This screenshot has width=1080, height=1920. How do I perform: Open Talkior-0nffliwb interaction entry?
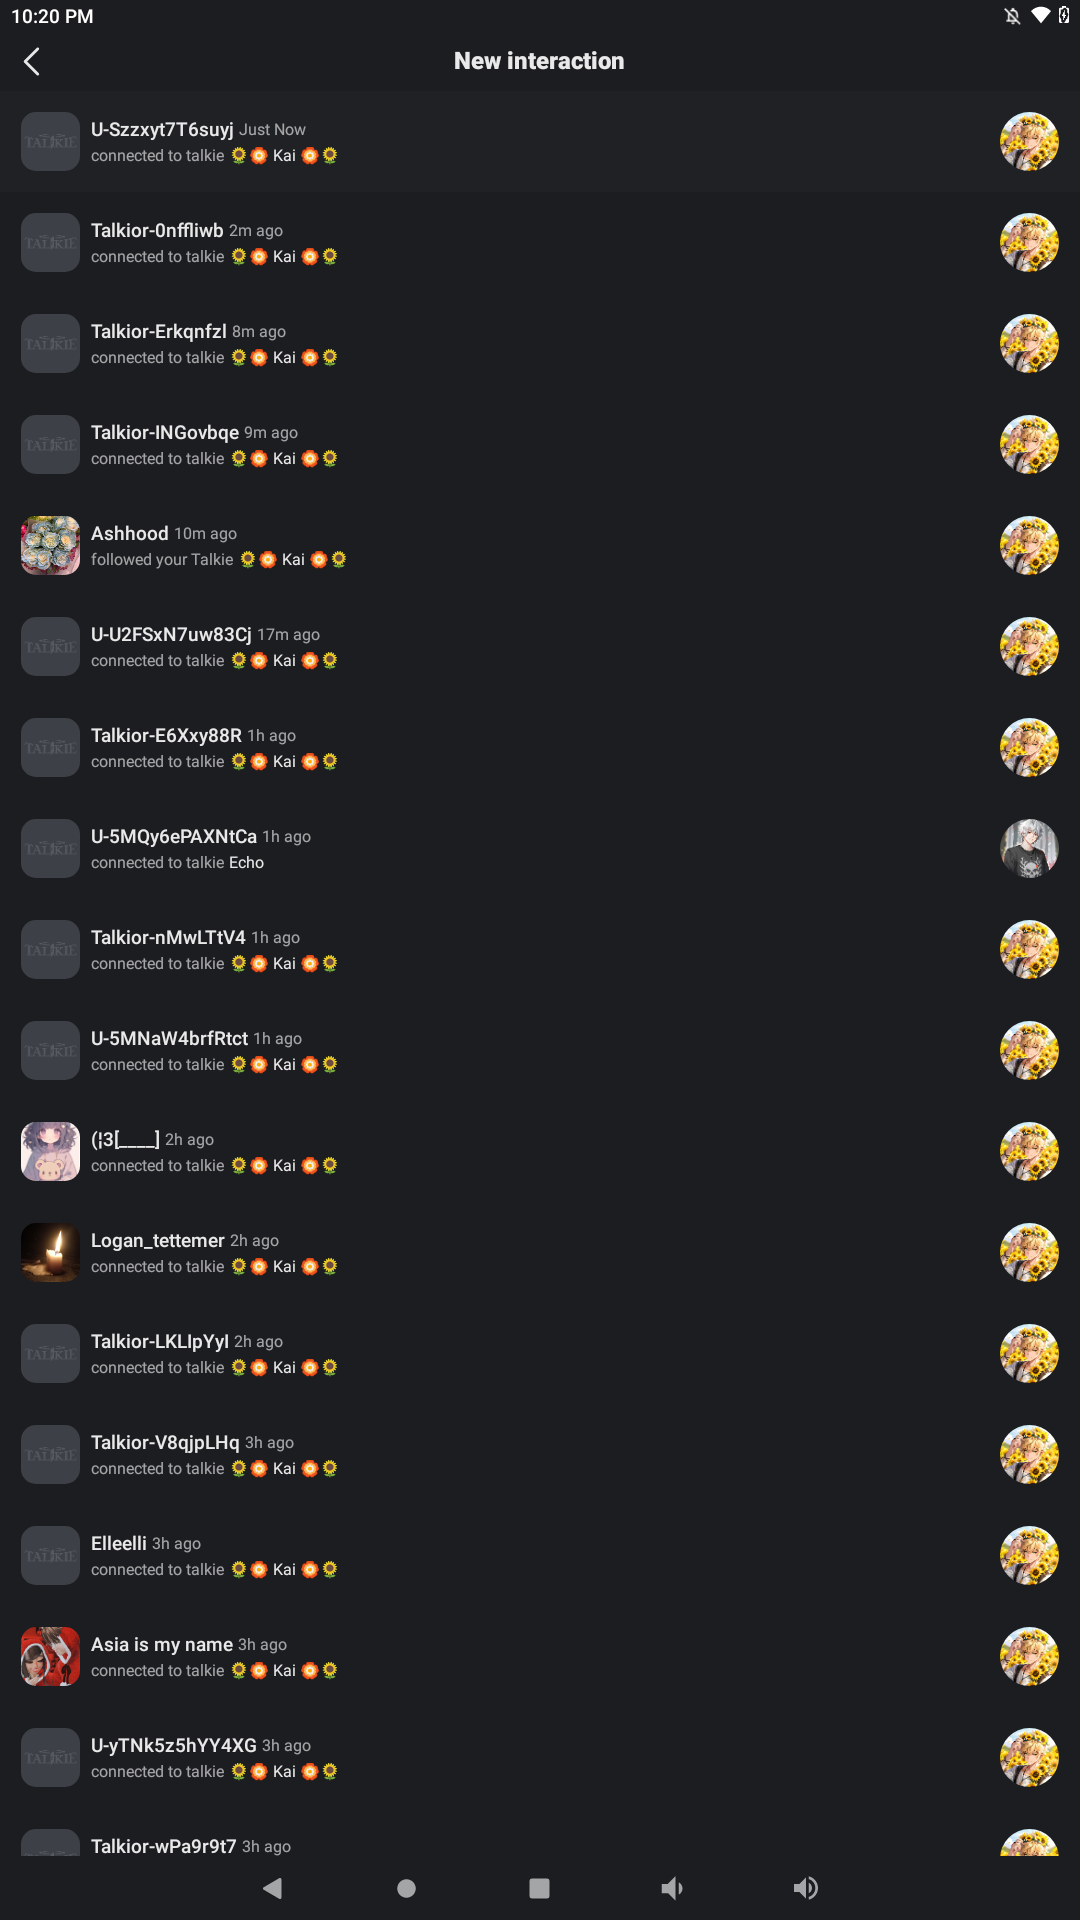[540, 243]
